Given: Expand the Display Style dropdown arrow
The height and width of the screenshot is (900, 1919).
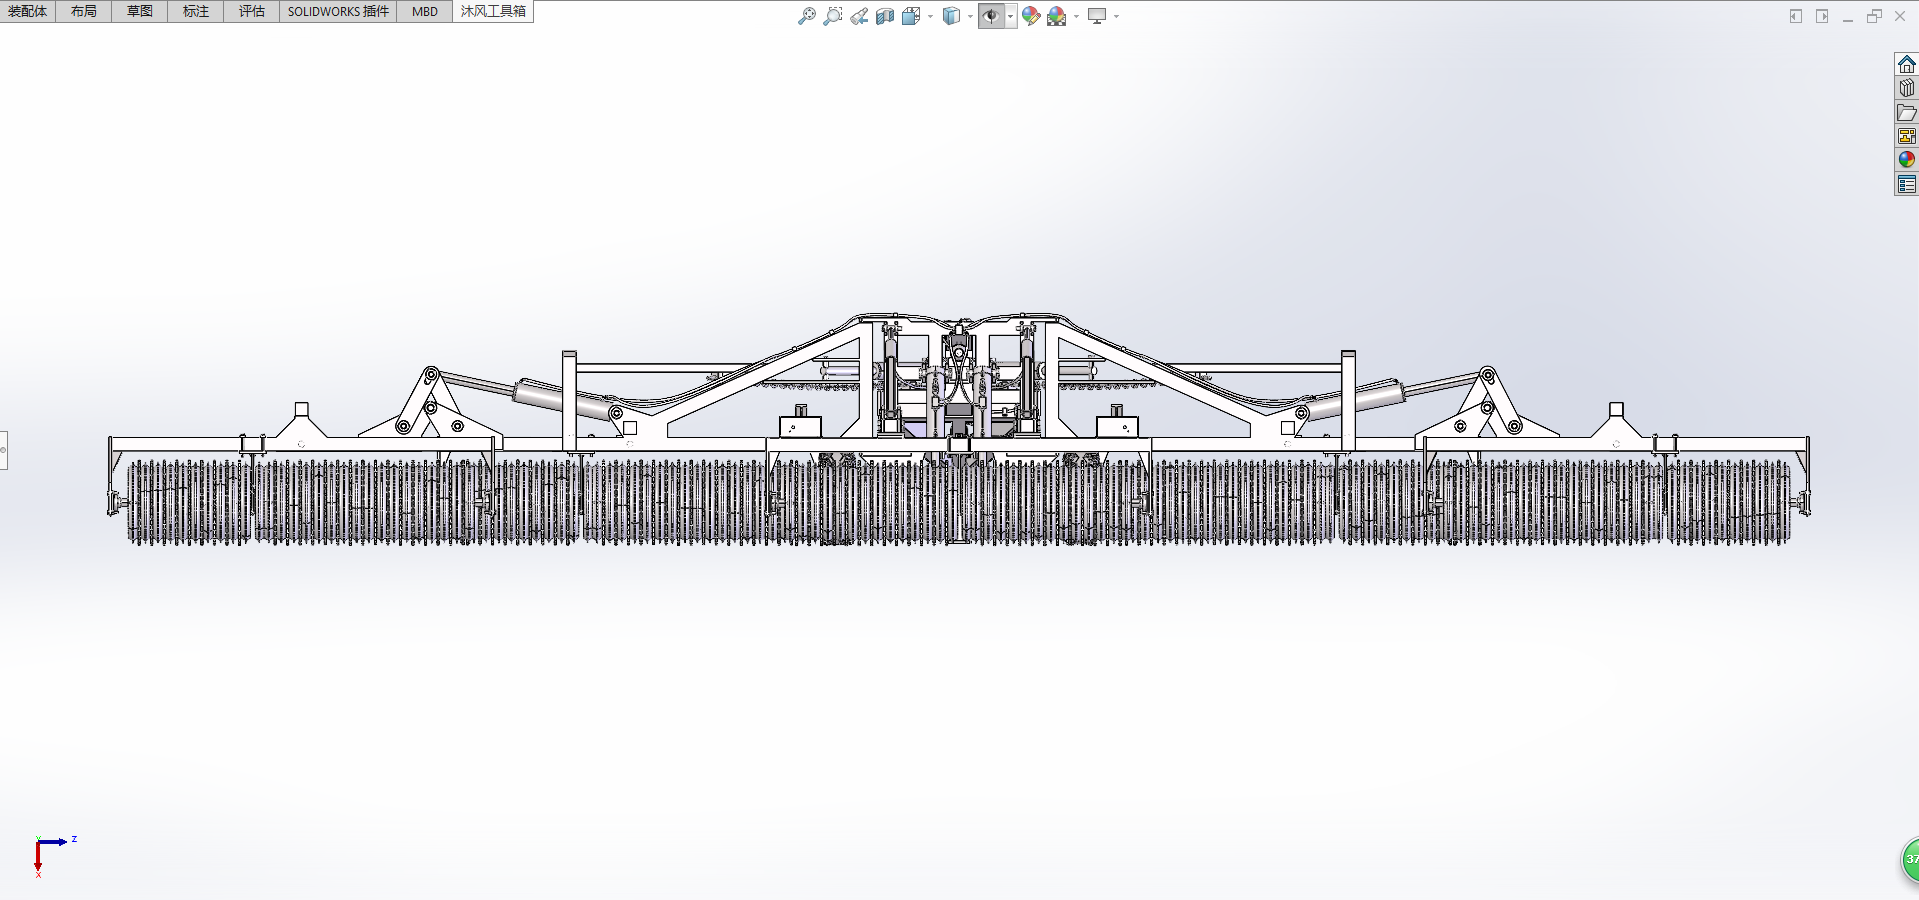Looking at the screenshot, I should pyautogui.click(x=970, y=16).
